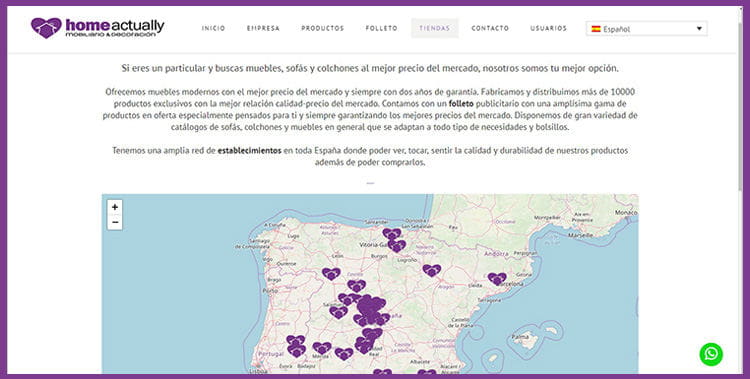Select the store heart near Barcelona
The image size is (750, 379).
point(497,279)
